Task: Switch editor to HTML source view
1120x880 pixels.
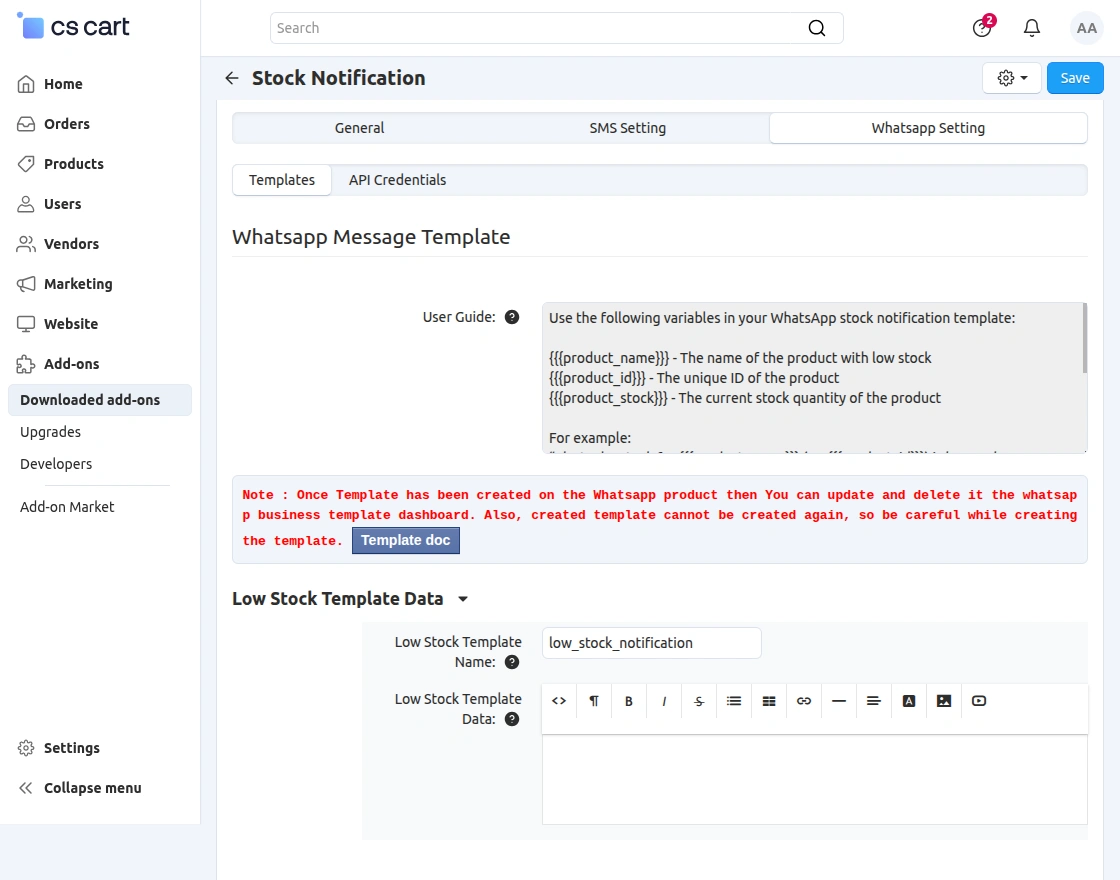Action: [559, 701]
